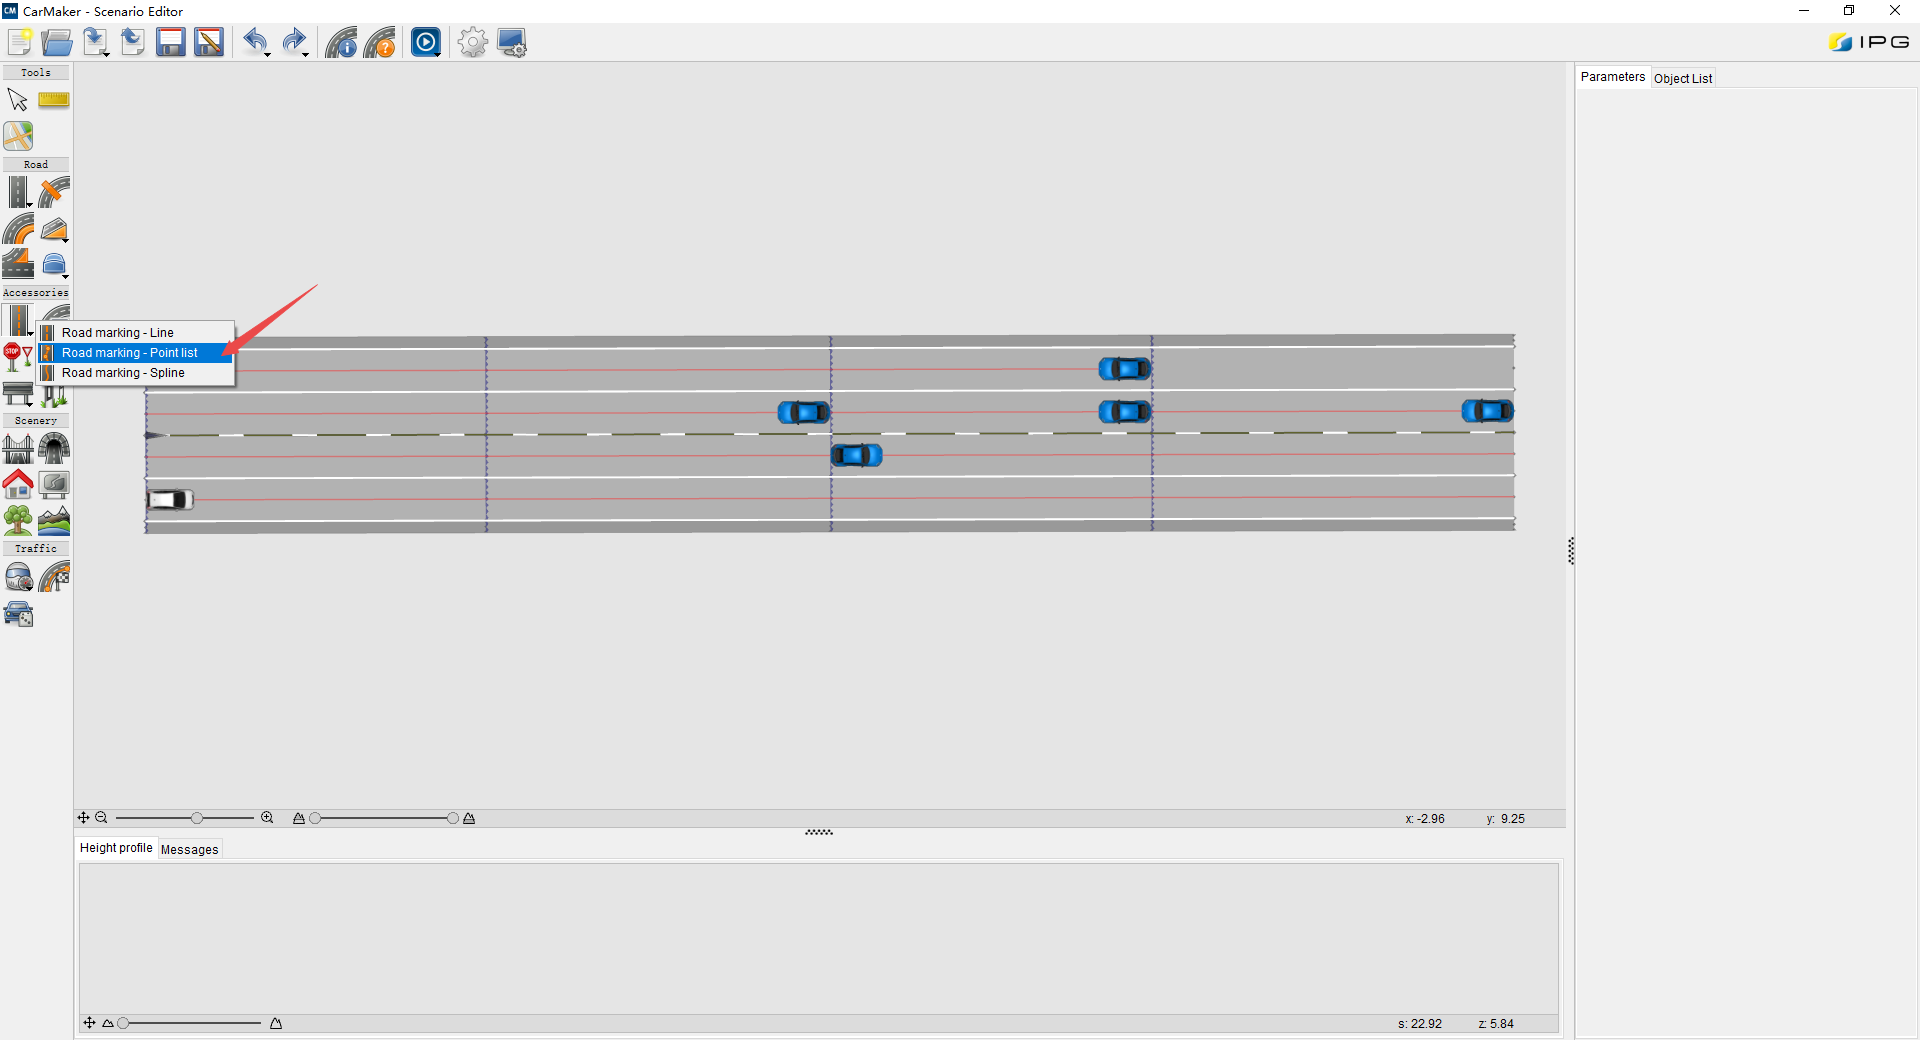Click the zoom out magnifier button
This screenshot has width=1920, height=1040.
pos(101,818)
